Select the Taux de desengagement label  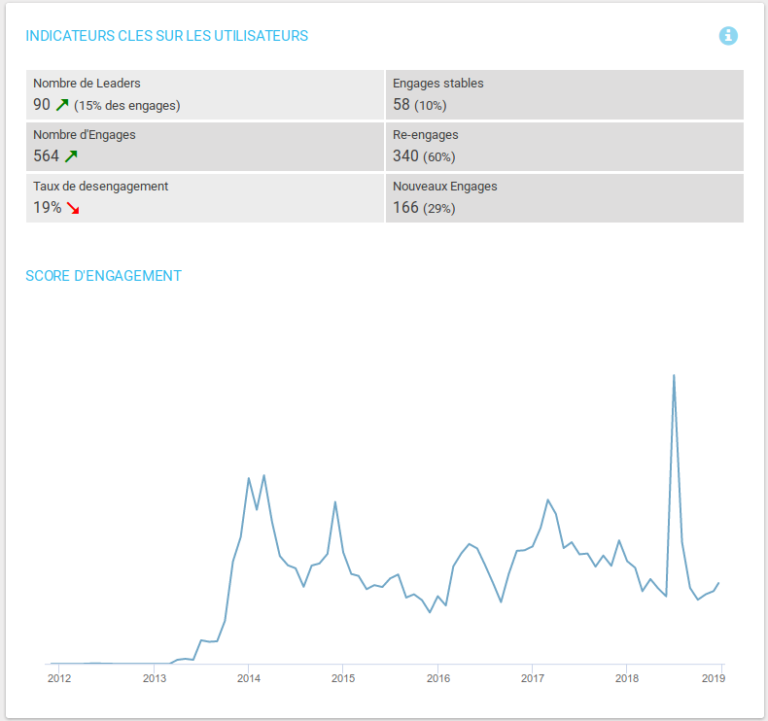pos(100,186)
